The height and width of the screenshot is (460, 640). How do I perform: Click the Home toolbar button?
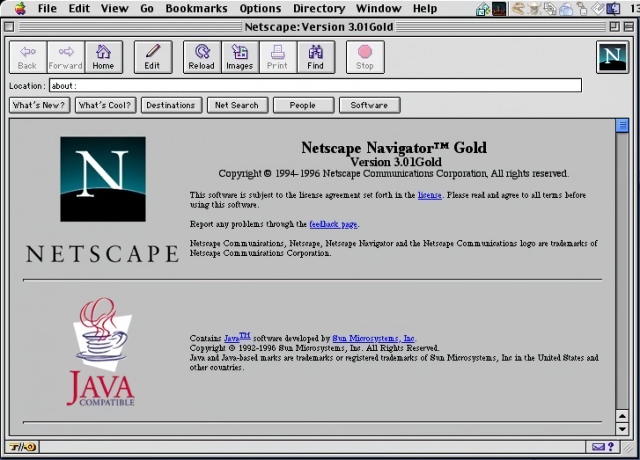103,57
